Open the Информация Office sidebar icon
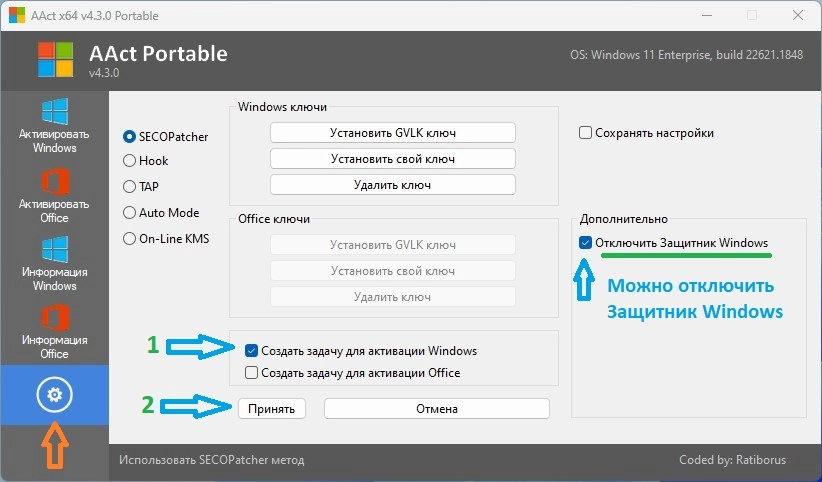Image resolution: width=822 pixels, height=482 pixels. pos(54,320)
